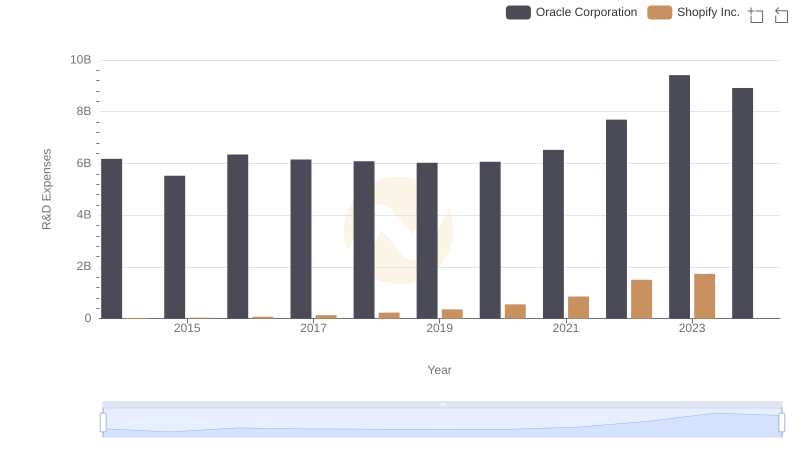800x461 pixels.
Task: Click the Oracle bar for 2016
Action: [238, 237]
